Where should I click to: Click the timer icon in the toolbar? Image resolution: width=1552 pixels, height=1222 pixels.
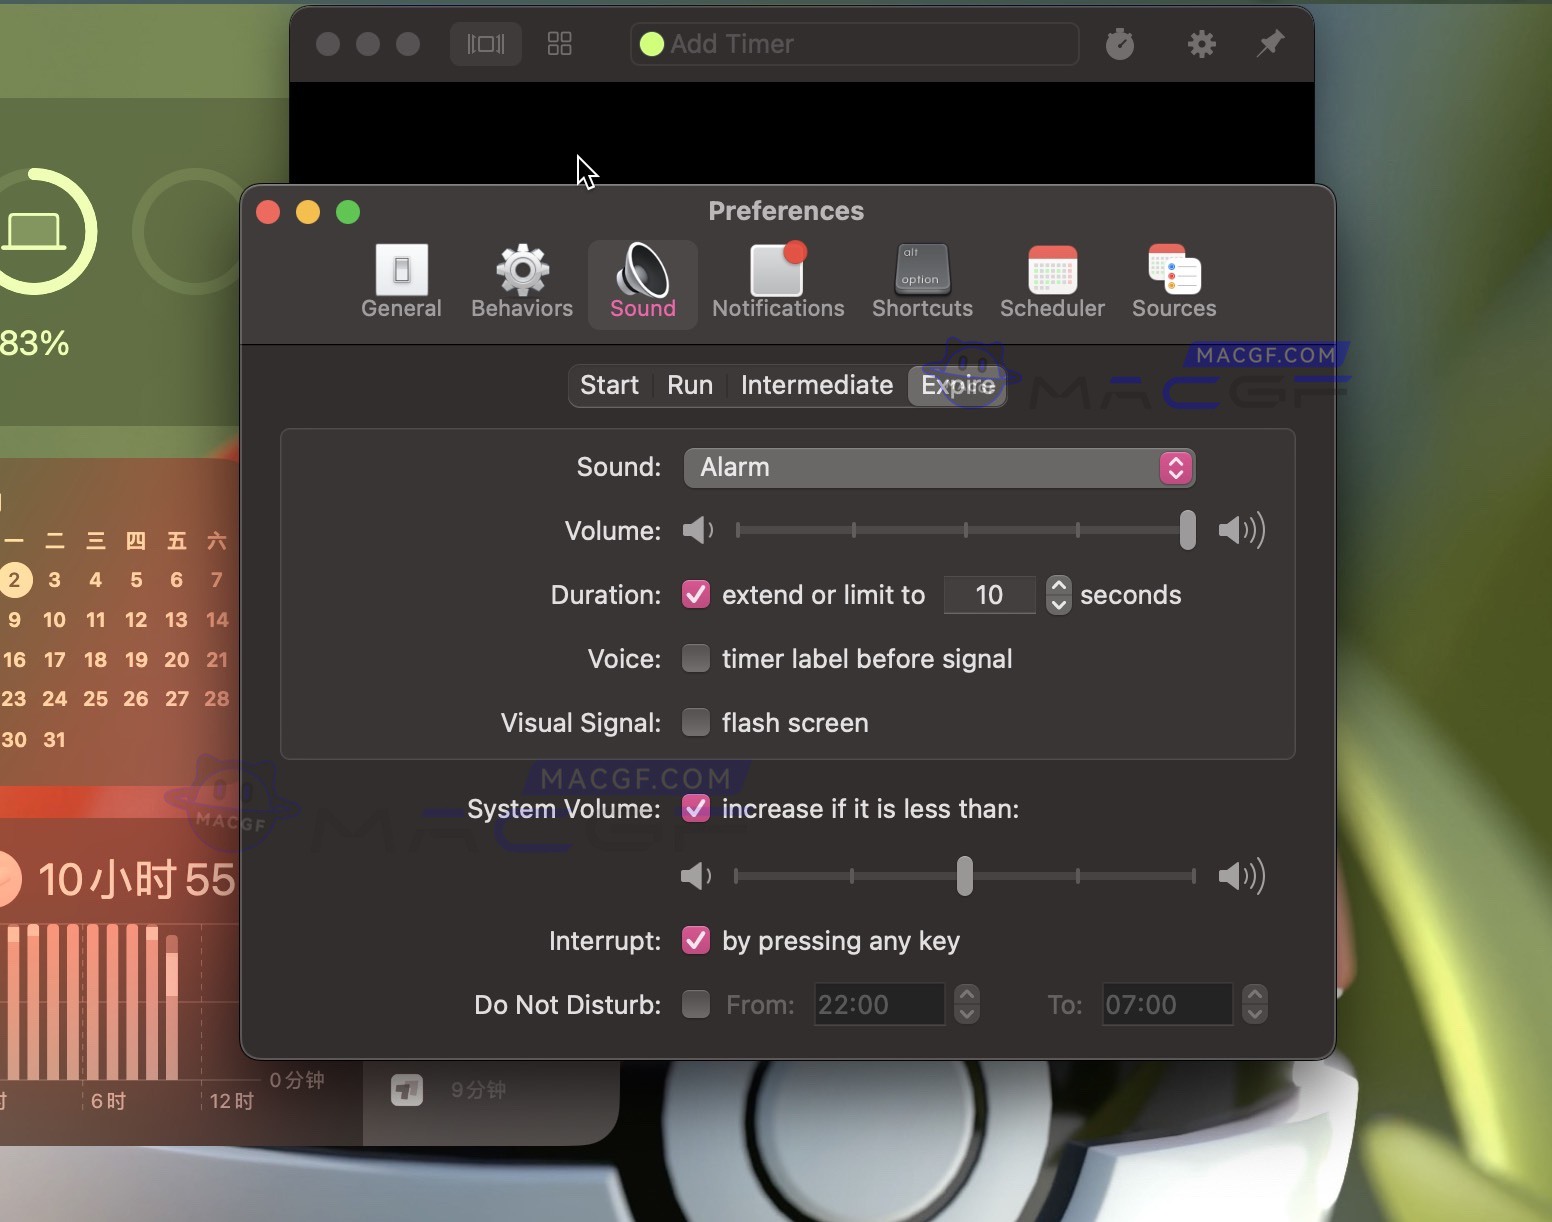[x=1119, y=44]
